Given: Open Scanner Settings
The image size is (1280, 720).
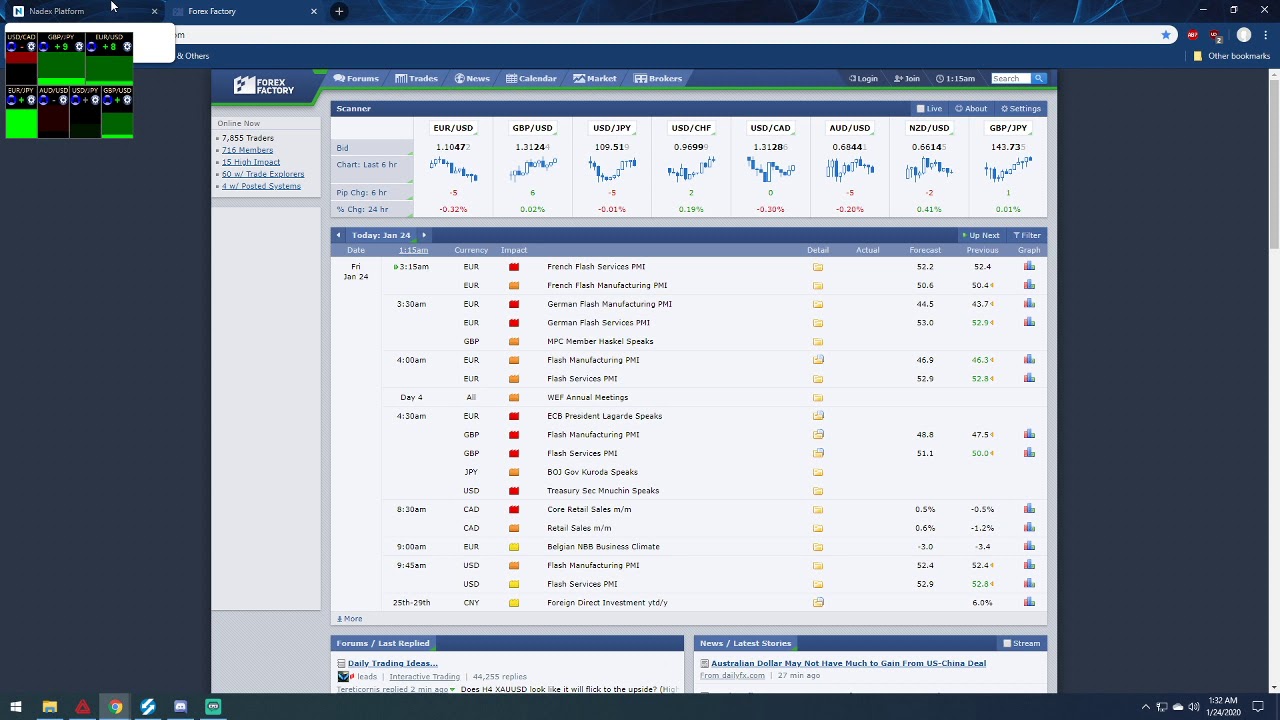Looking at the screenshot, I should [x=1021, y=109].
